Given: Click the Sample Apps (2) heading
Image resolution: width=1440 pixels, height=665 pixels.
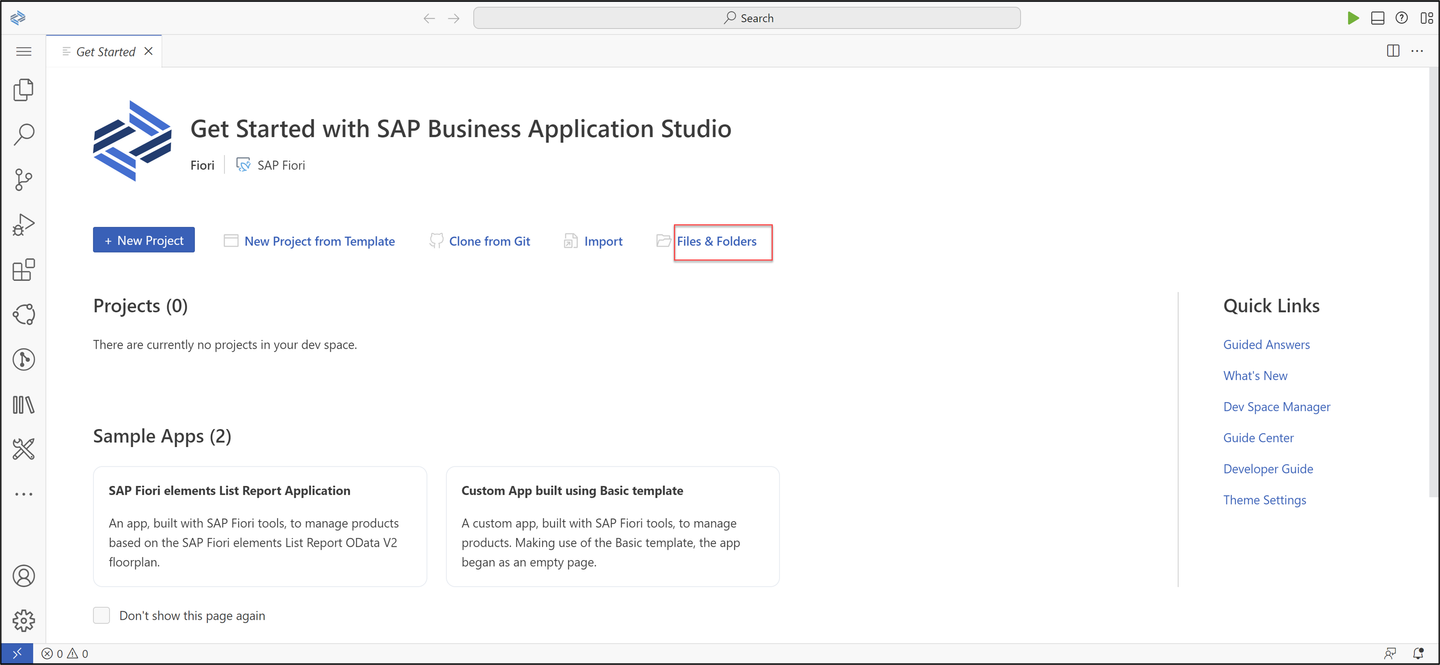Looking at the screenshot, I should coord(162,436).
